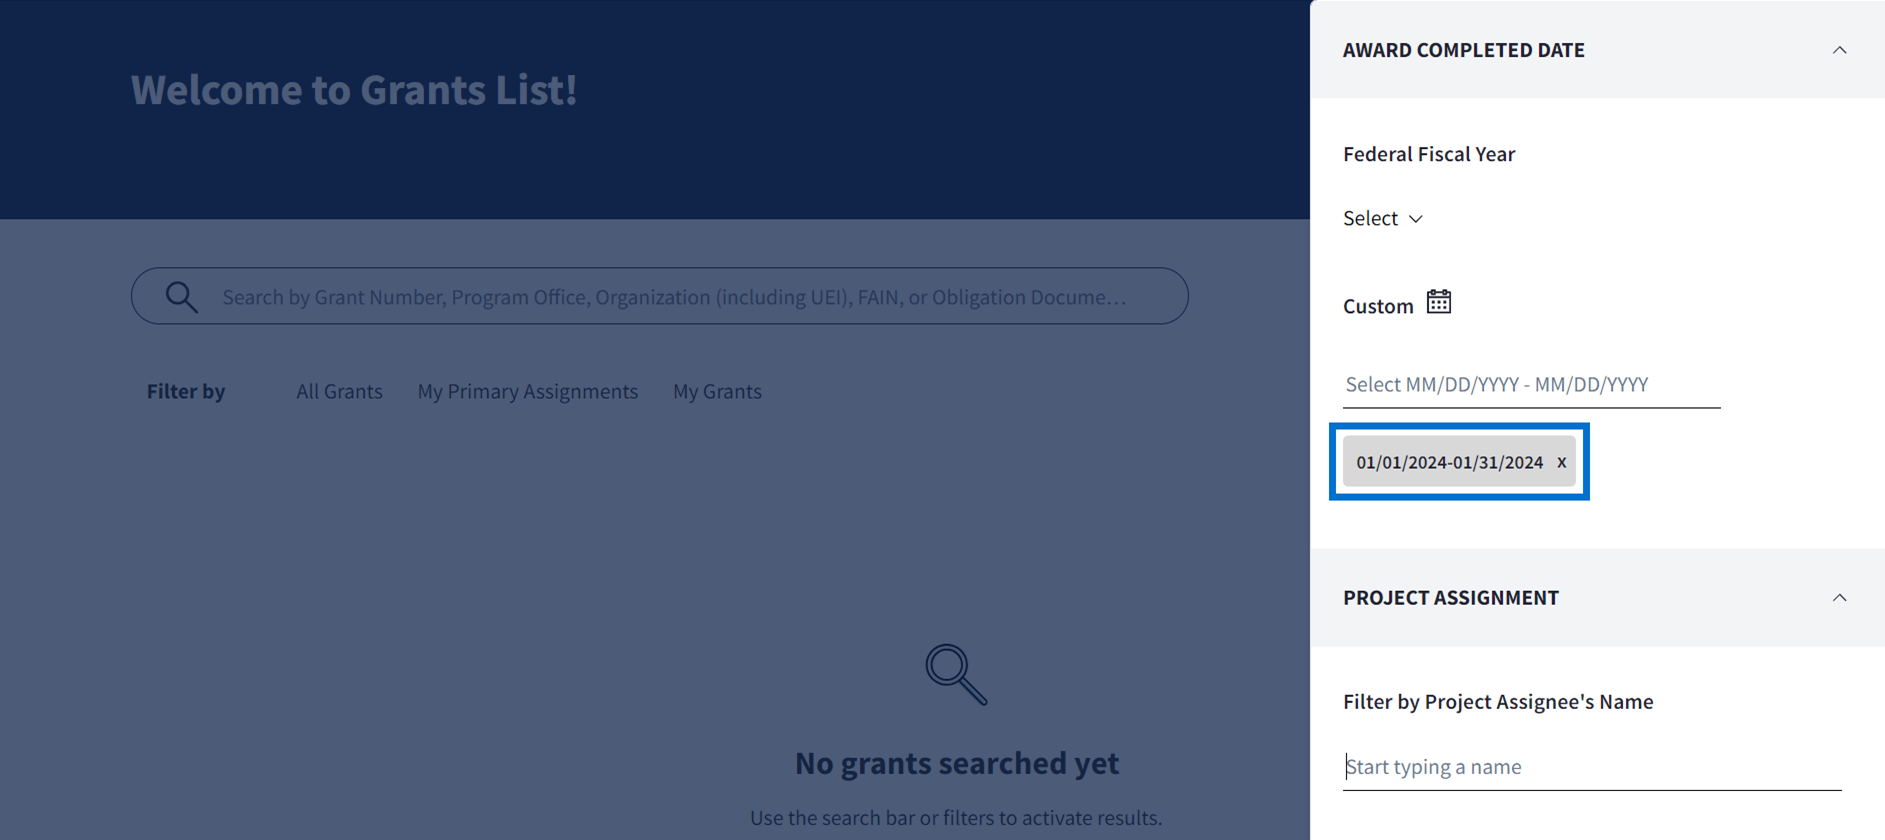Screen dimensions: 1885x840
Task: Click the Project Assignment header title
Action: 1450,598
